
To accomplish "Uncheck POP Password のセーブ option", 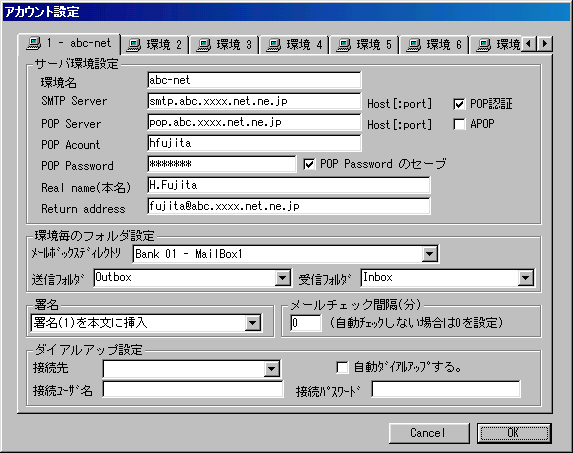I will click(x=309, y=164).
